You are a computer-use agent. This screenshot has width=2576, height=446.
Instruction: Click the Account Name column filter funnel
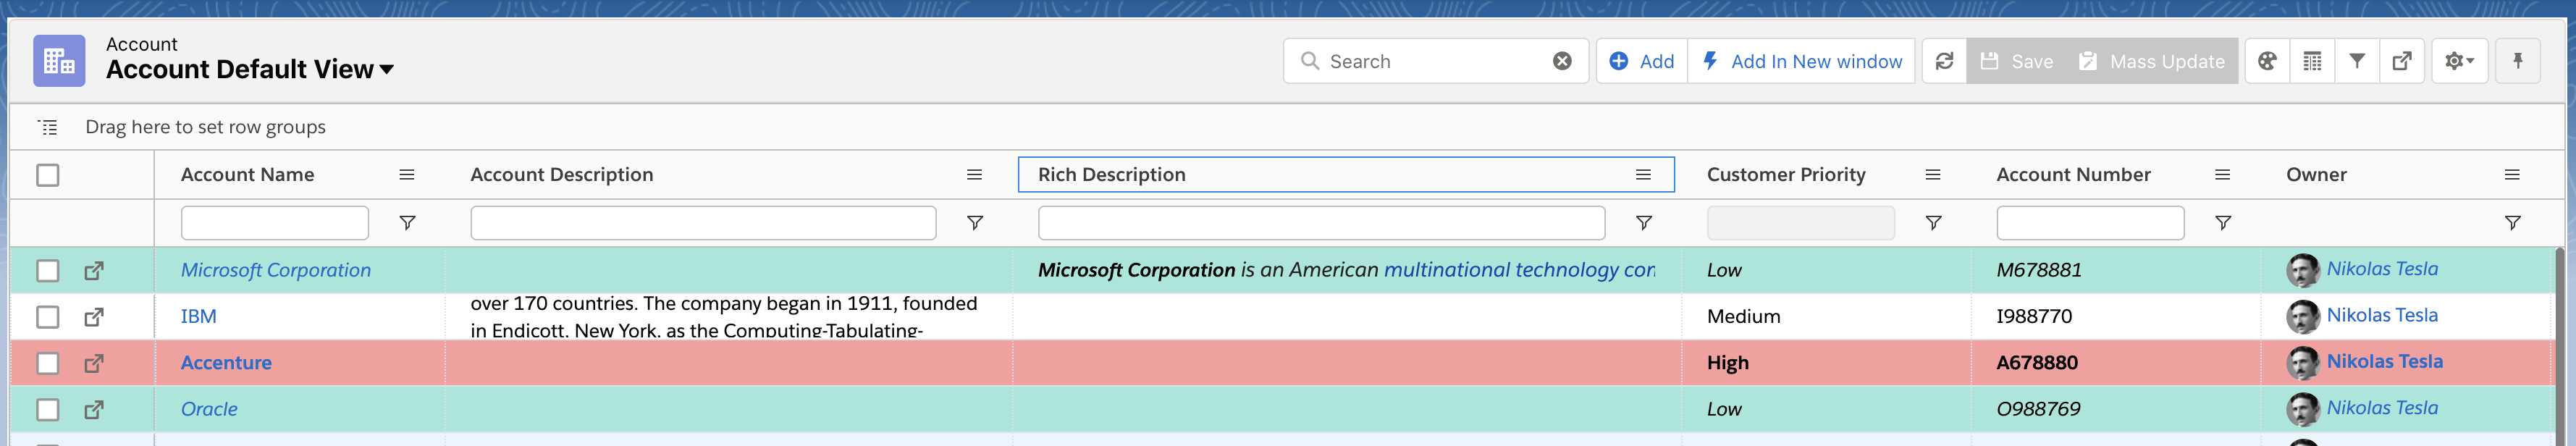(x=407, y=223)
